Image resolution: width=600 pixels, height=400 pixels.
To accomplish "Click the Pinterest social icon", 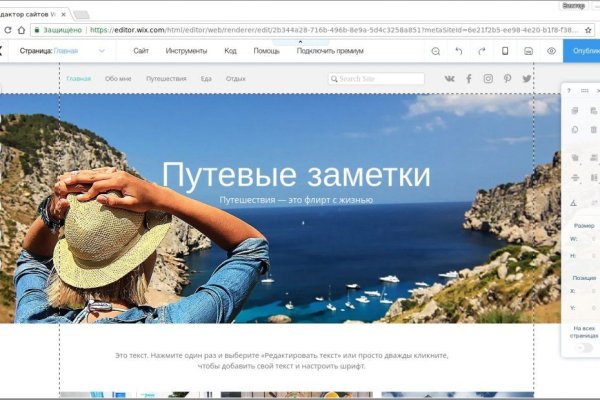I will (x=507, y=78).
